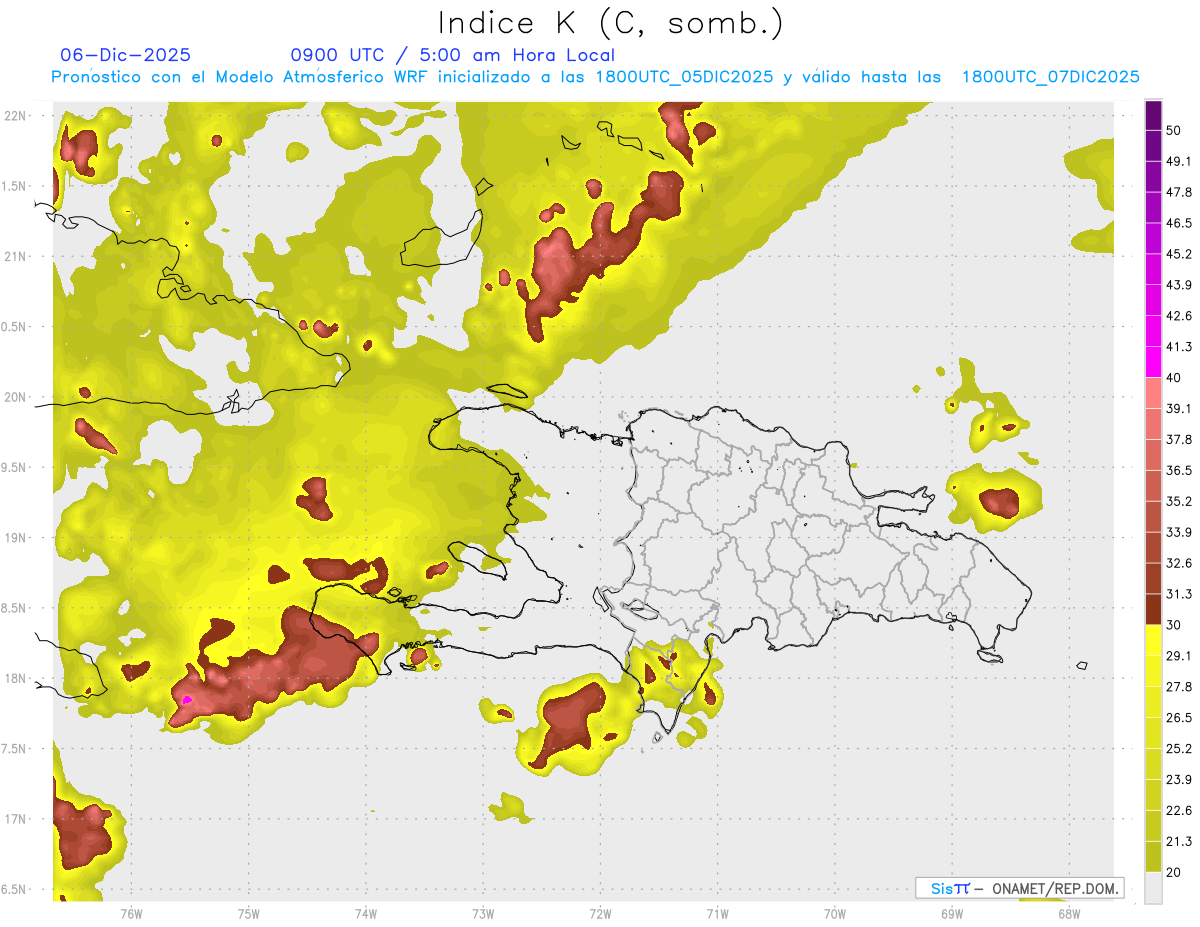Click the "69W" longitude label
Image resolution: width=1200 pixels, height=927 pixels.
[x=952, y=914]
